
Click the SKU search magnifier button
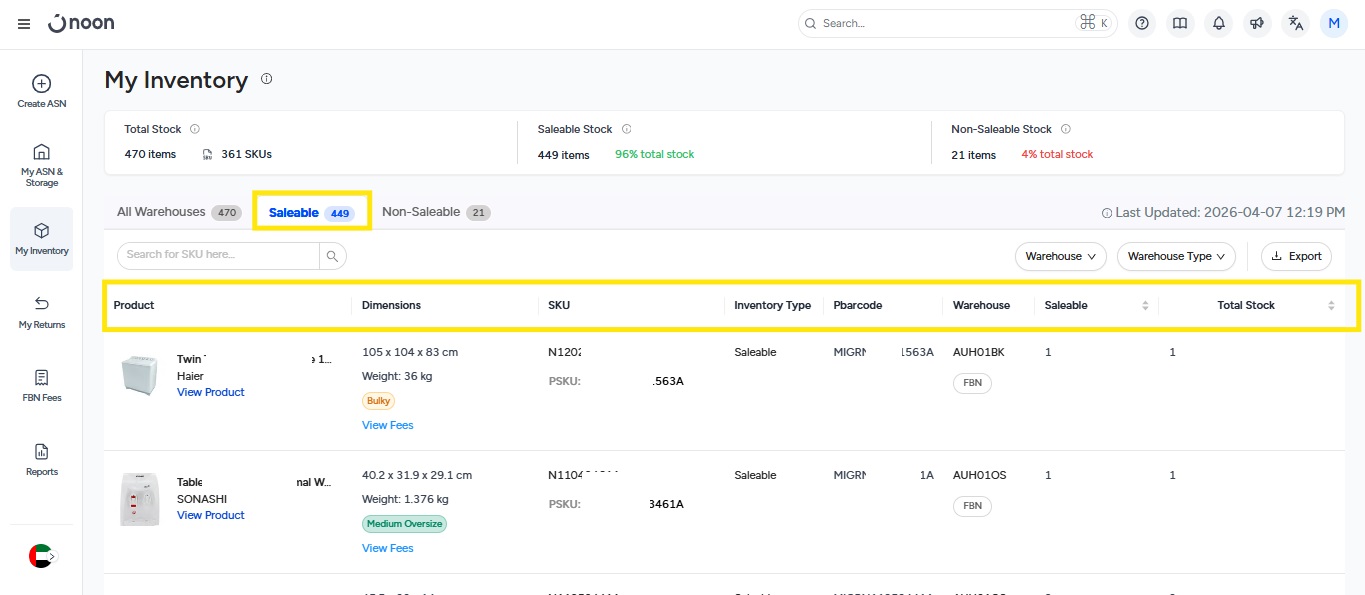333,256
